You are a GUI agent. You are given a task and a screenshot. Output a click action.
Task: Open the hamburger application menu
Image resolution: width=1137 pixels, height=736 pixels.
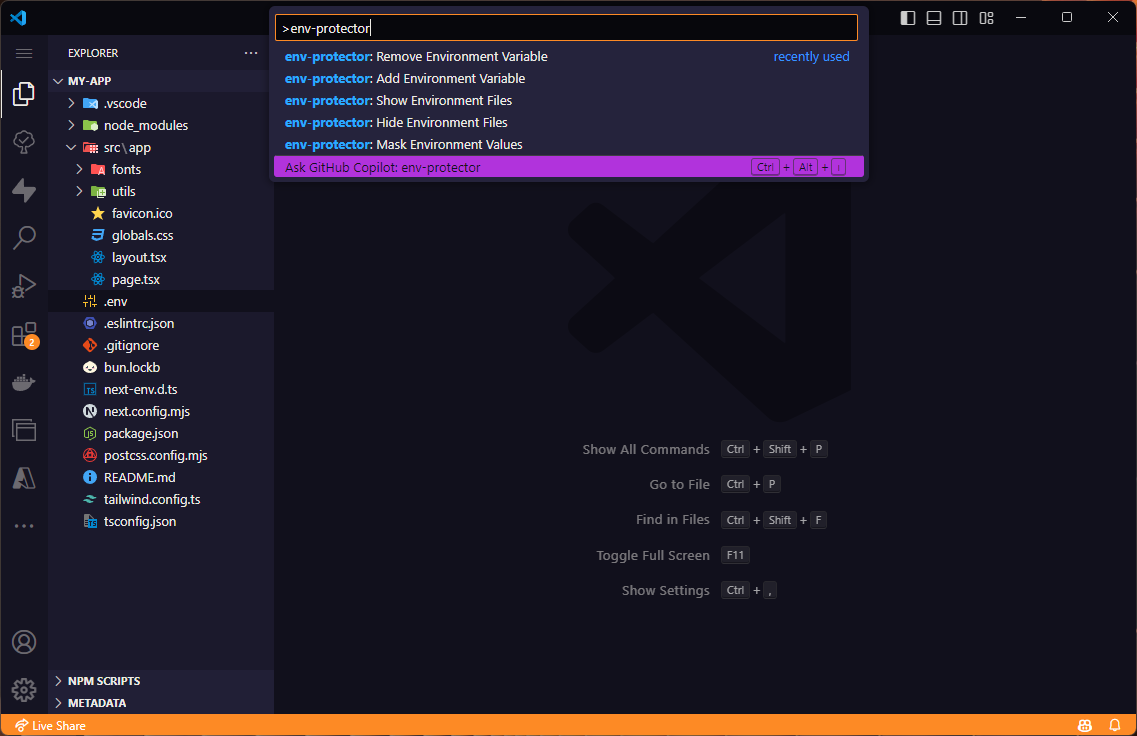coord(24,54)
